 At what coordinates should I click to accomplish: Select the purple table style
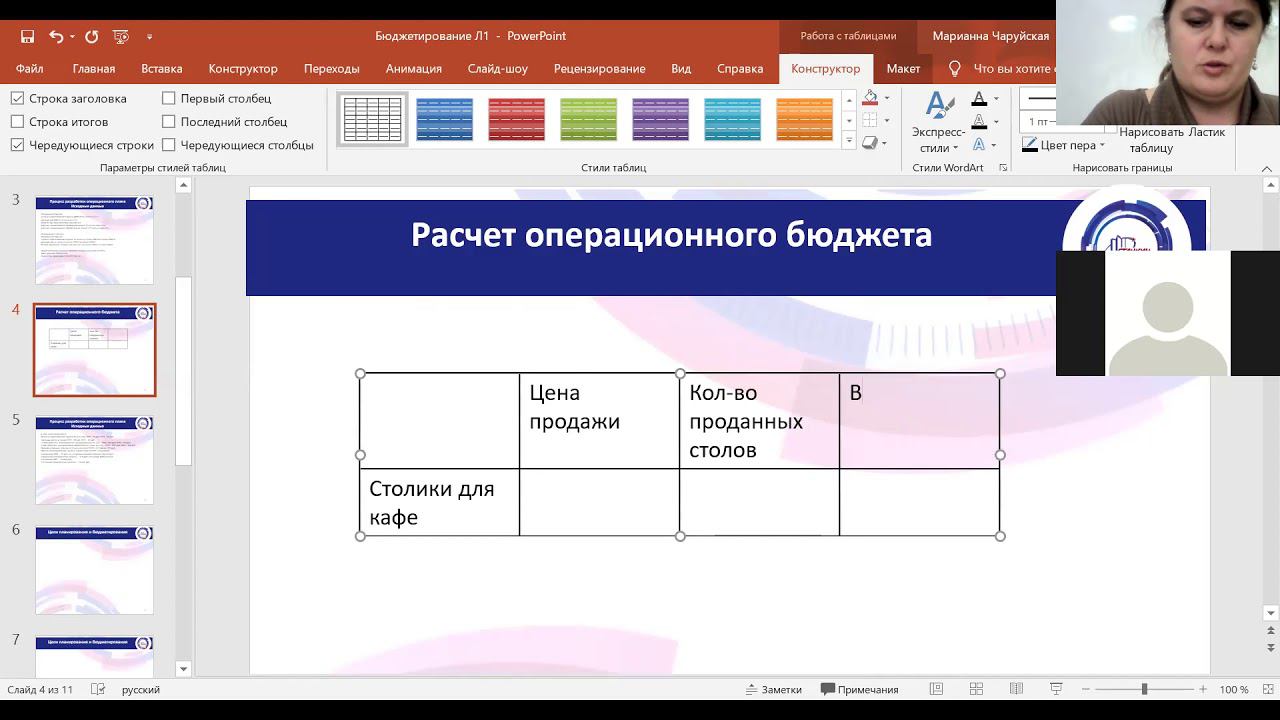[661, 119]
